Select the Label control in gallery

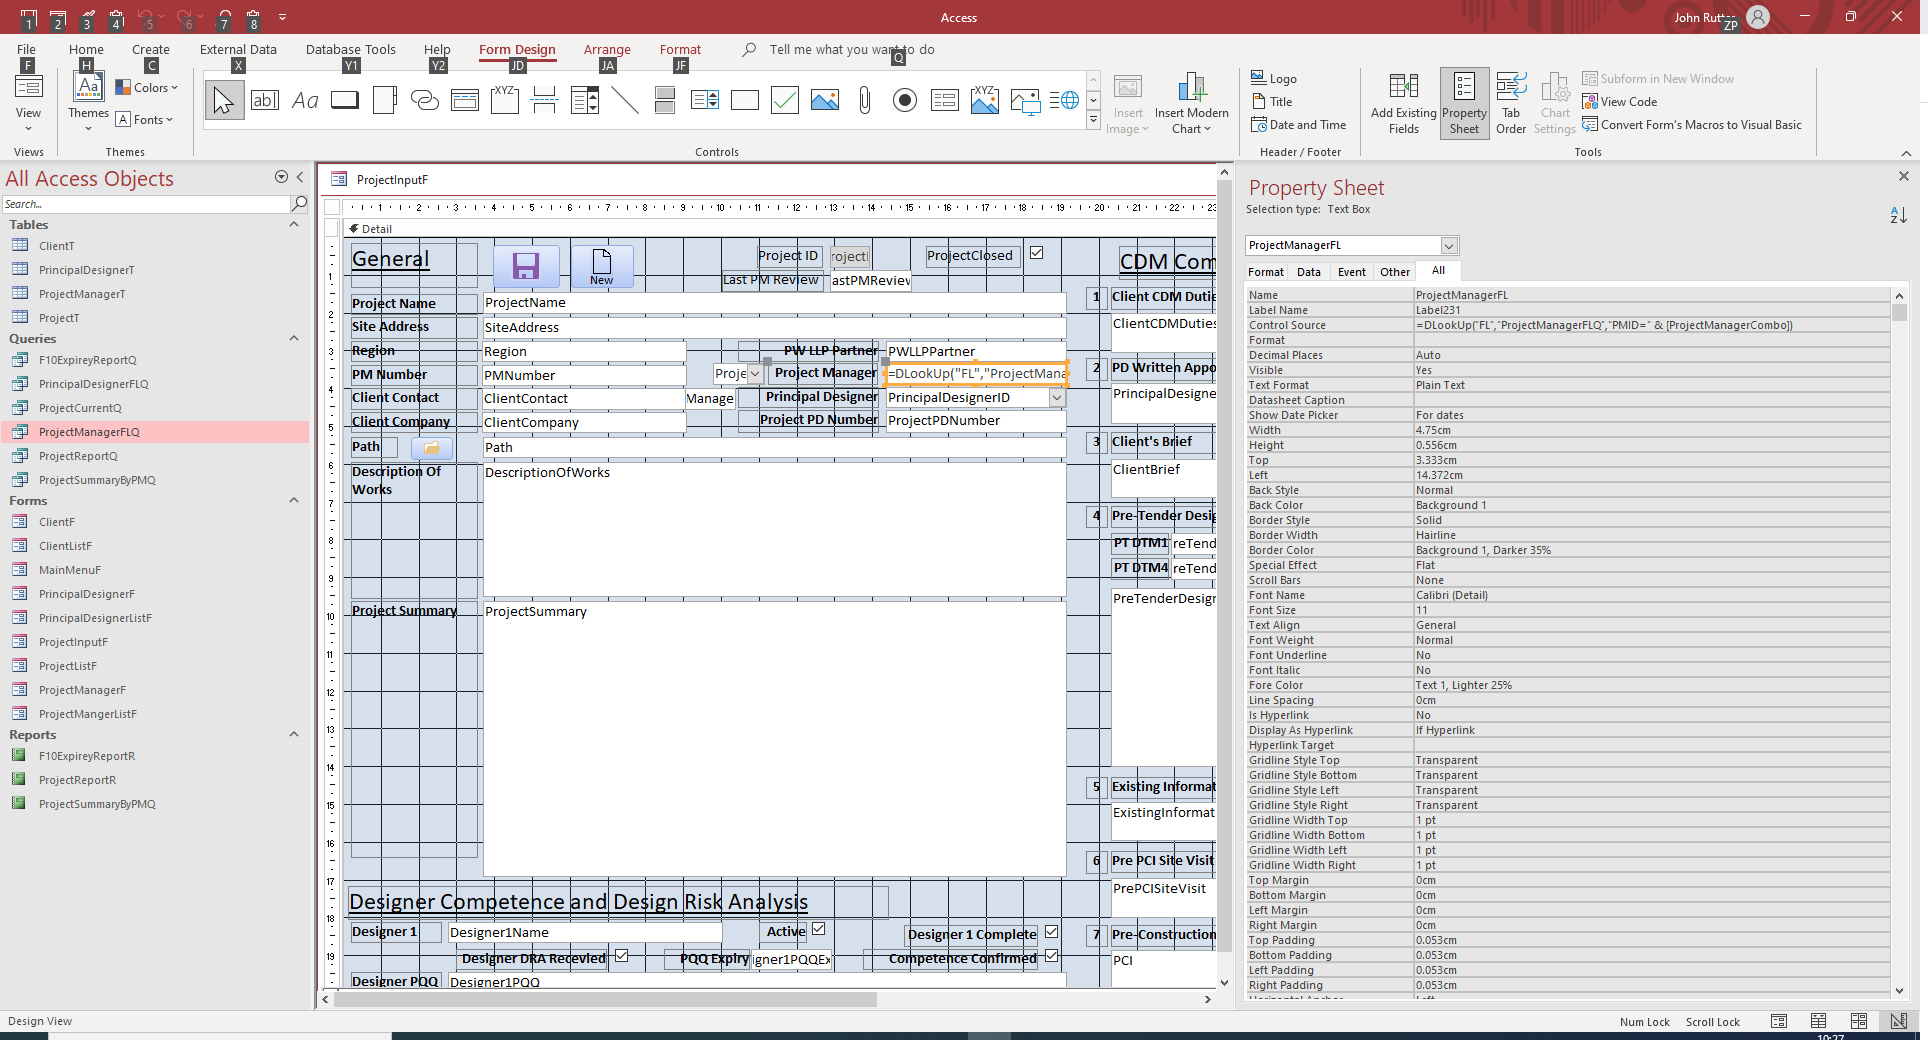pos(305,100)
